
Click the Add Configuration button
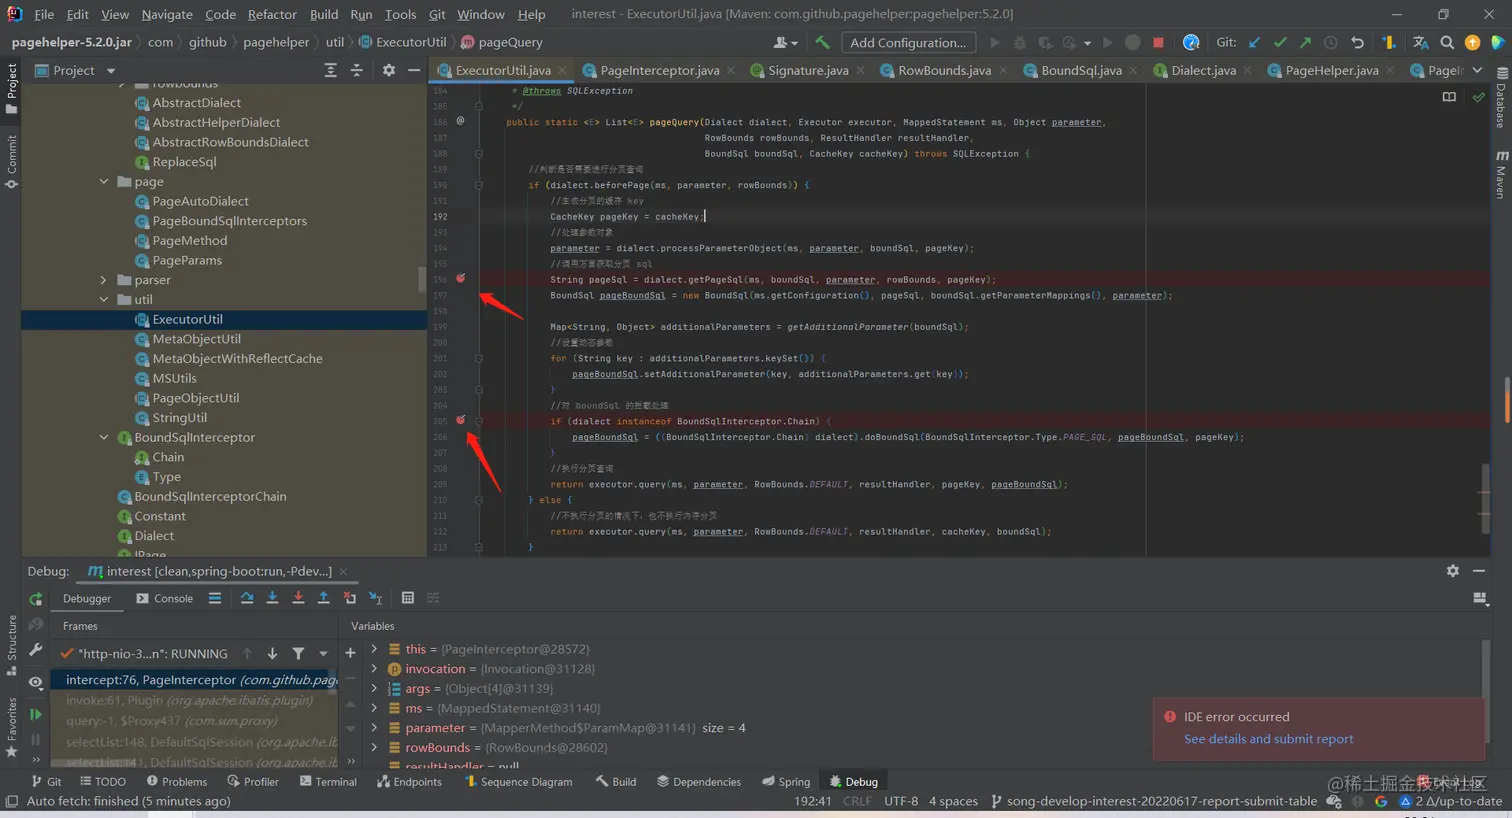pyautogui.click(x=907, y=42)
